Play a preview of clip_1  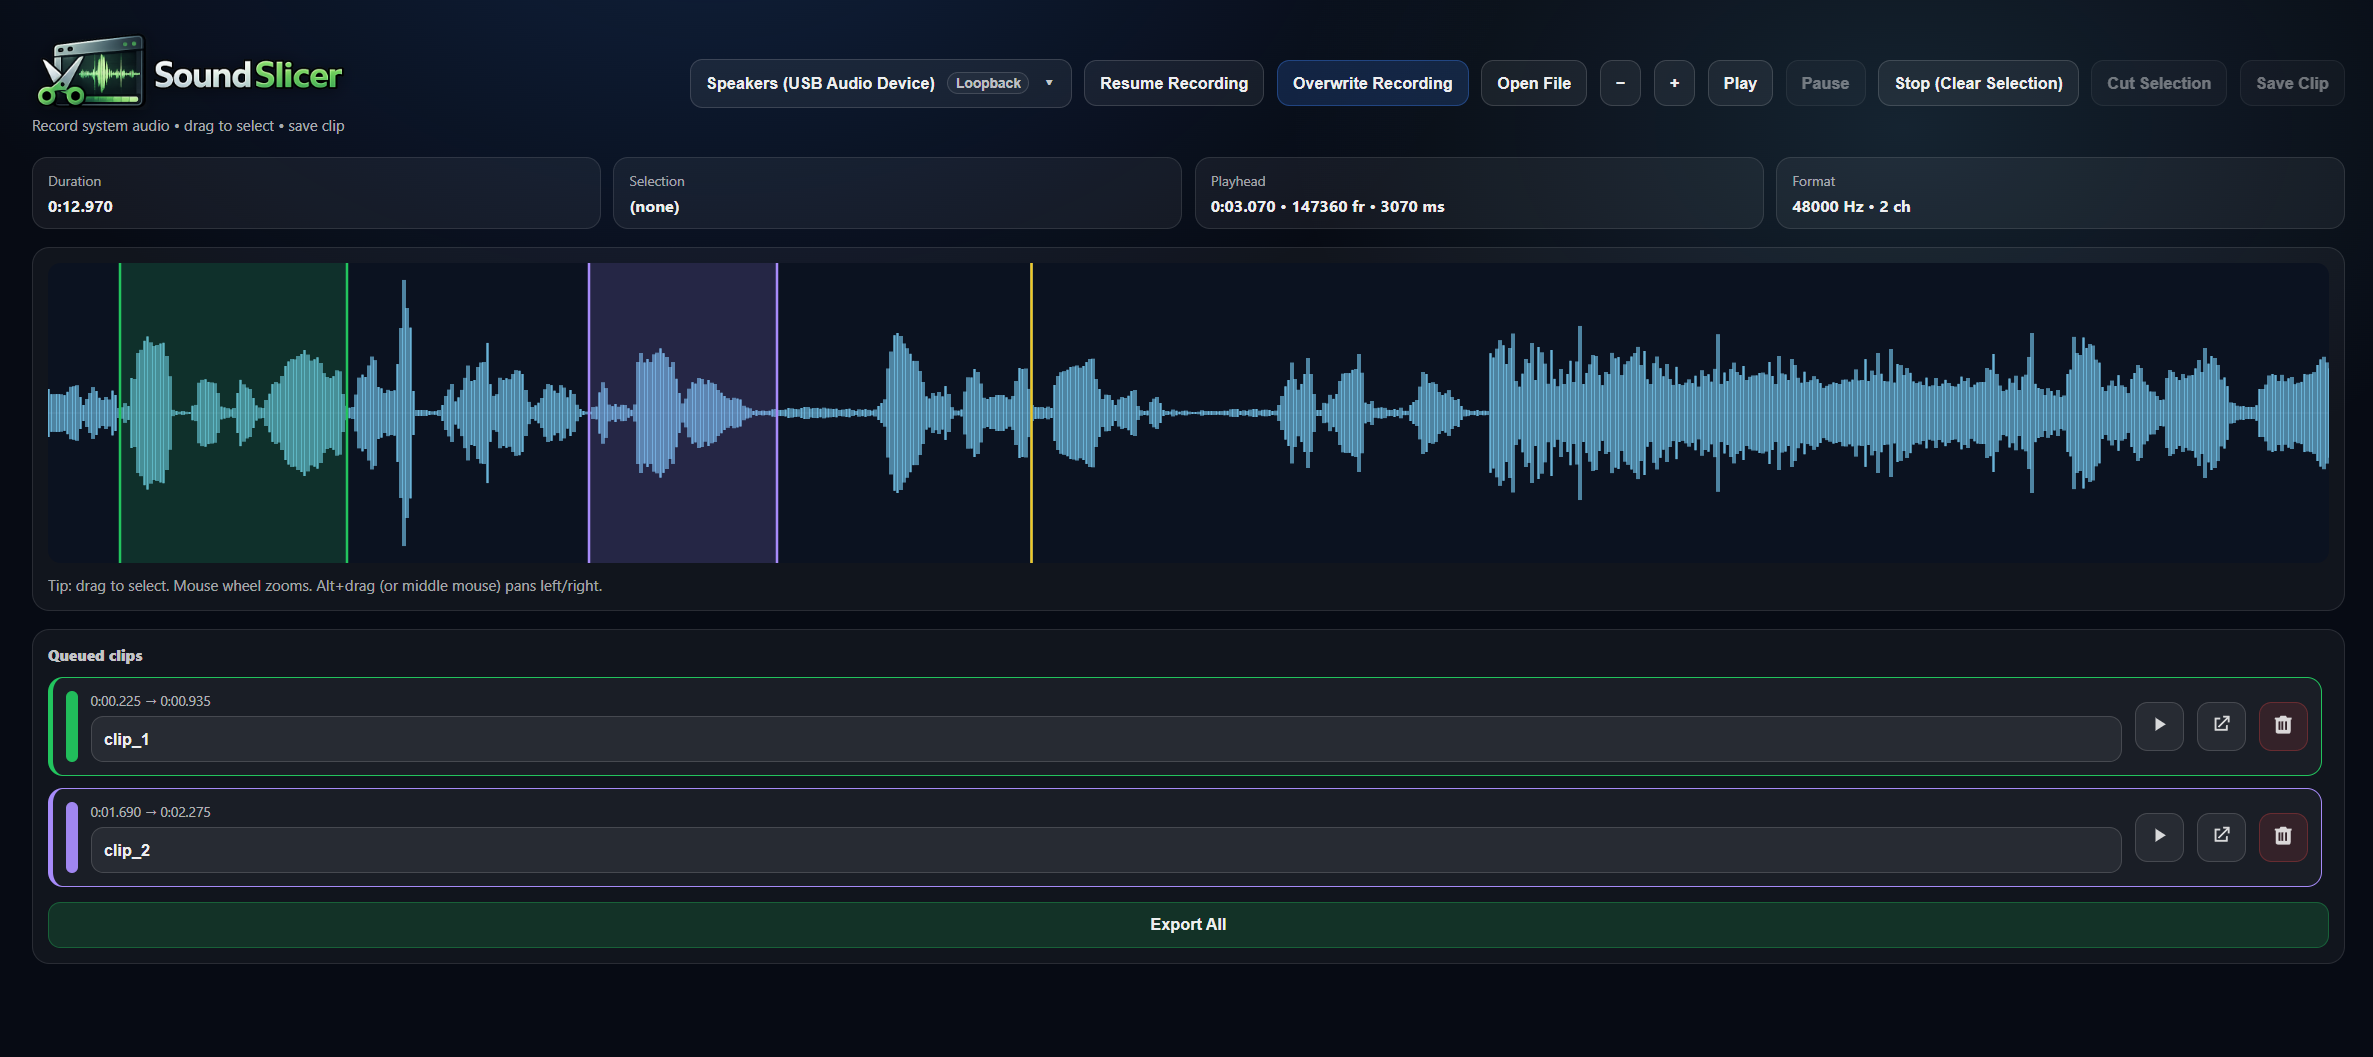[x=2159, y=726]
